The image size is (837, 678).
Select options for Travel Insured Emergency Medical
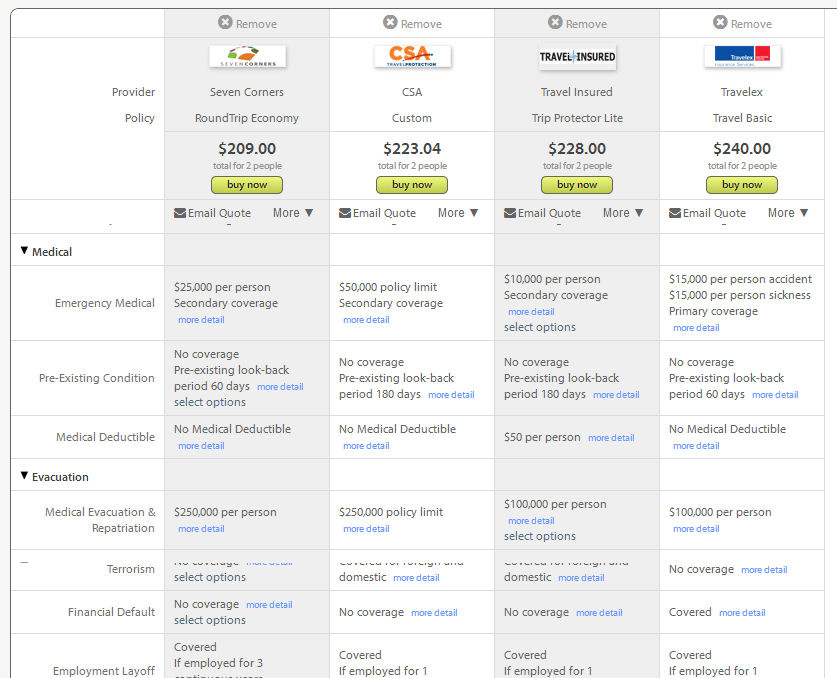pyautogui.click(x=540, y=327)
